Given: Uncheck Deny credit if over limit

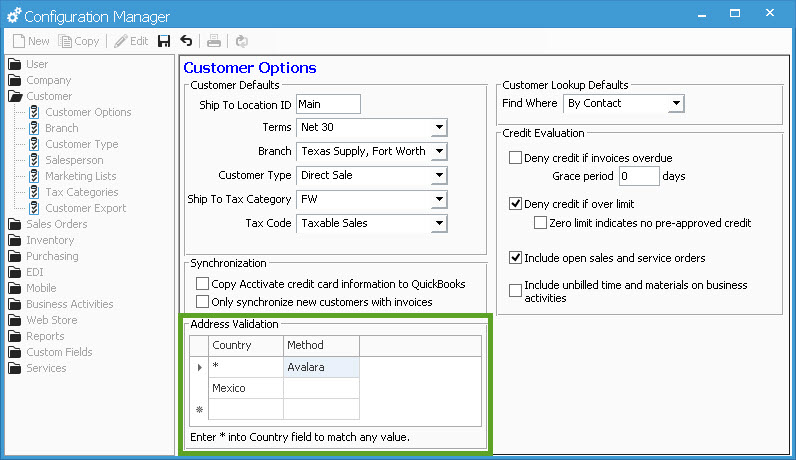Looking at the screenshot, I should point(515,204).
